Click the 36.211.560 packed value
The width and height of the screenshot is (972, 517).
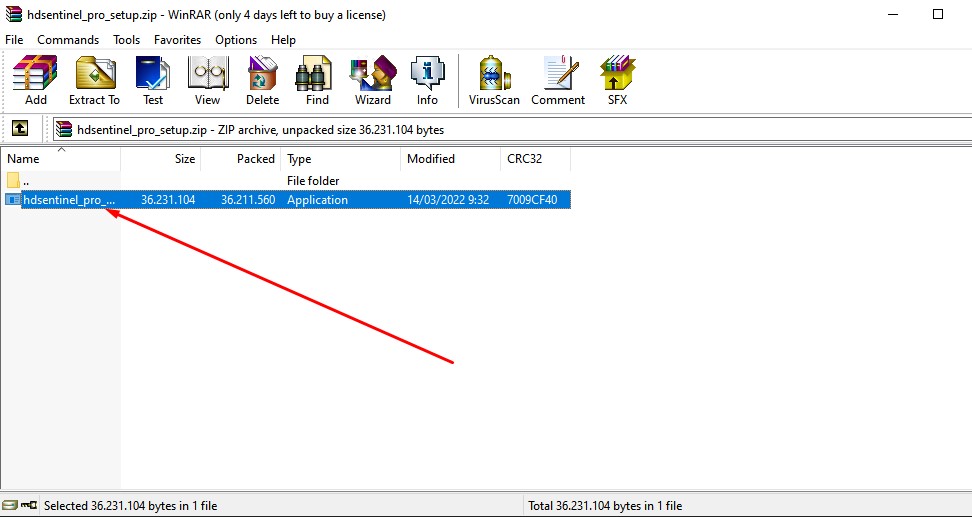[x=248, y=200]
